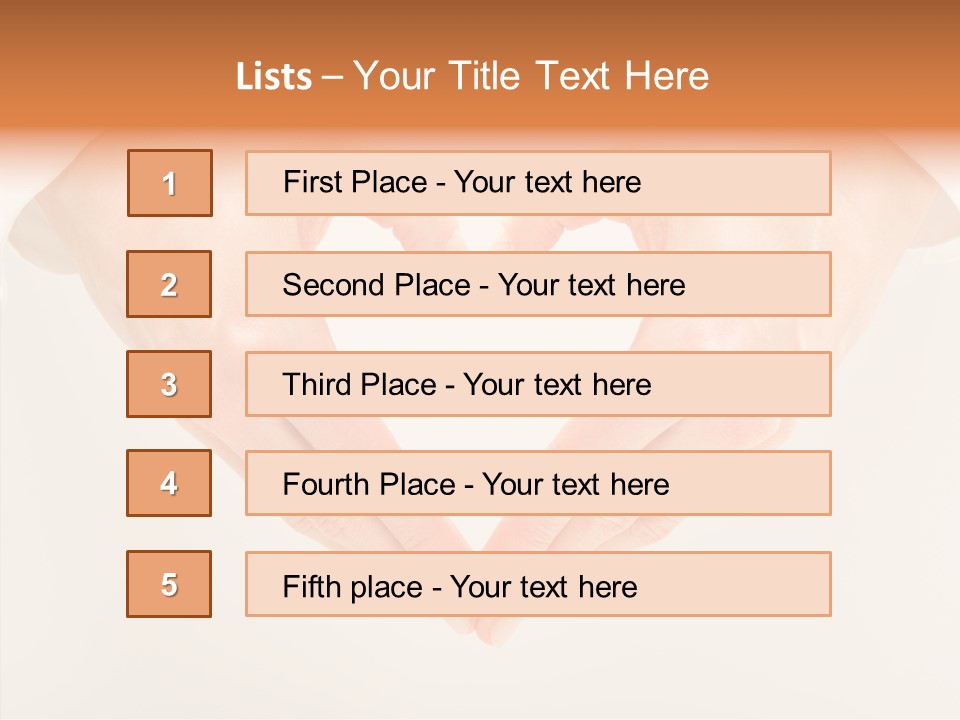Click the words 'Second Place' in the list
This screenshot has width=960, height=720.
click(375, 285)
